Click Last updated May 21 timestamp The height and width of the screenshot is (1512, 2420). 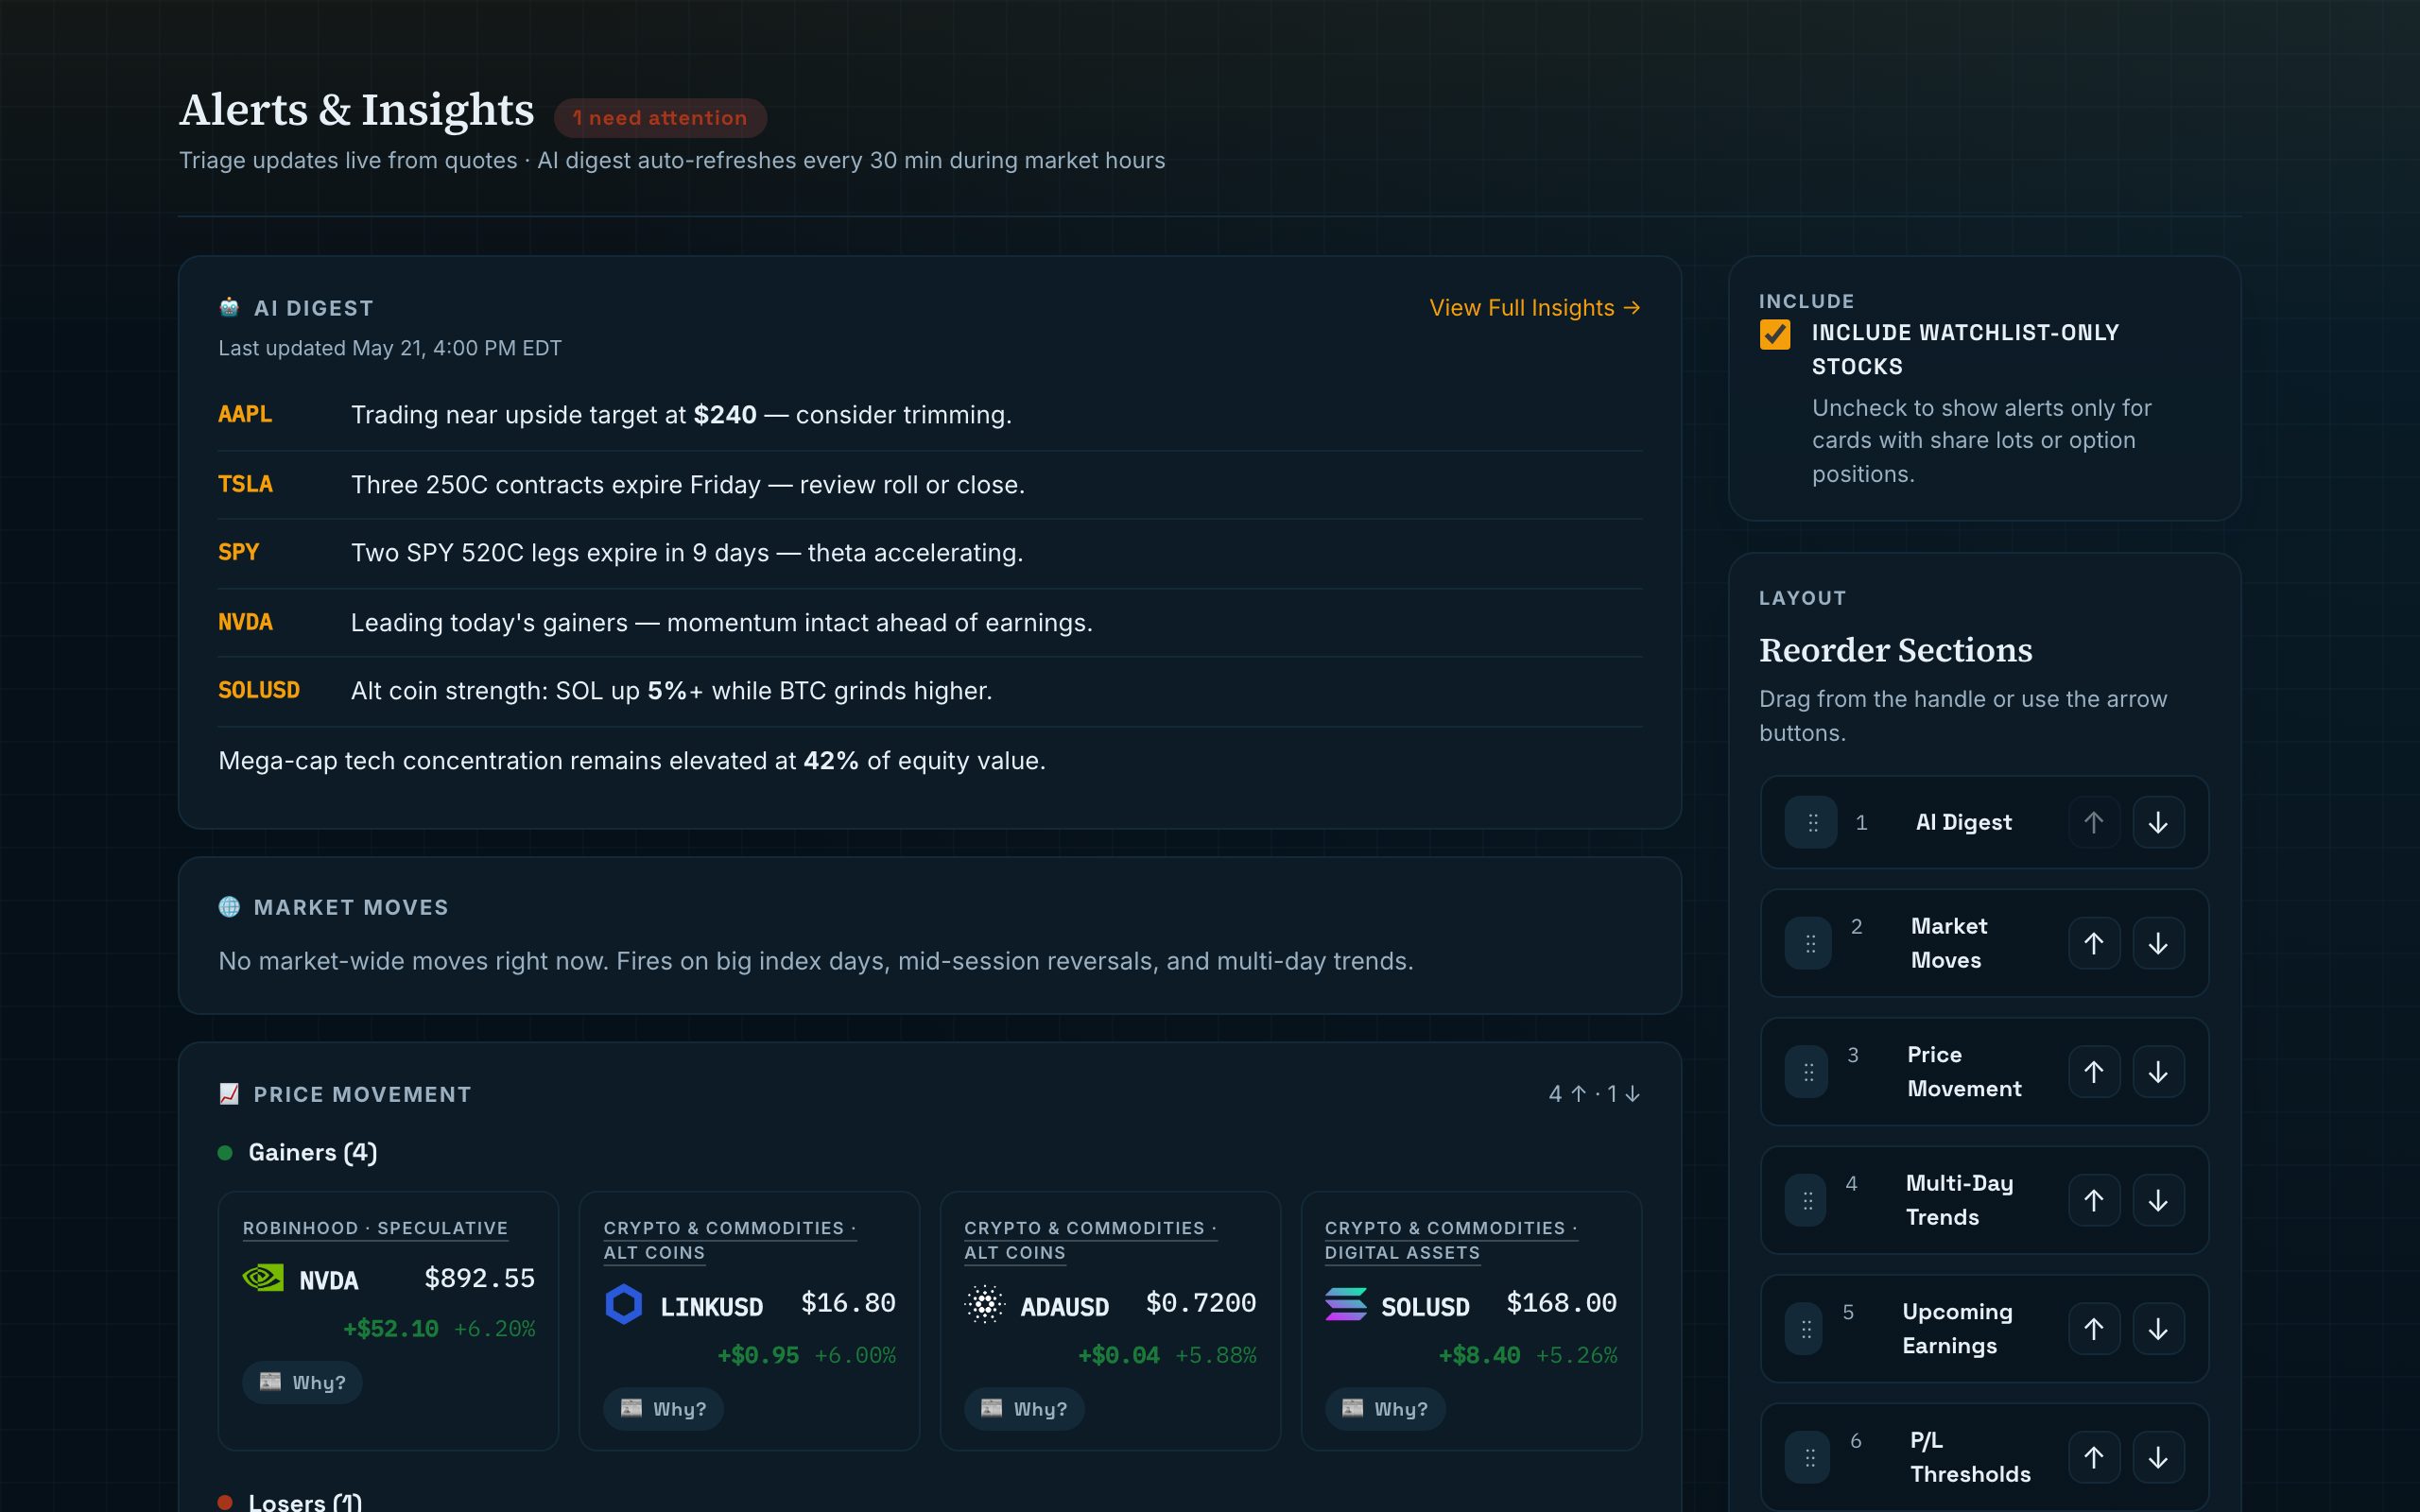[390, 348]
